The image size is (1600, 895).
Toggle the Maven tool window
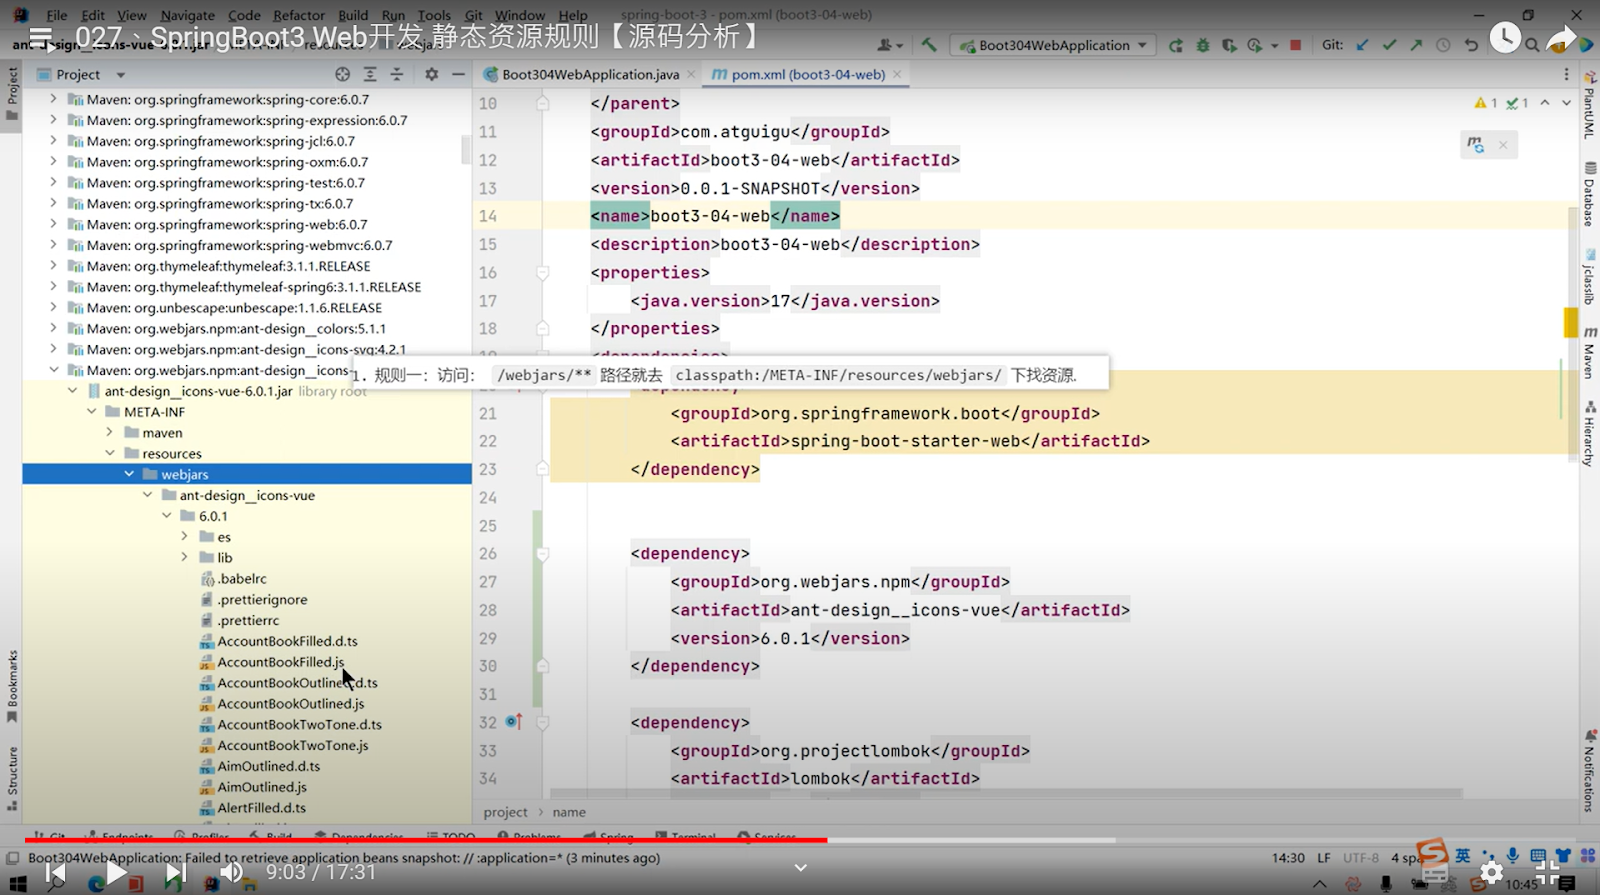pos(1589,351)
